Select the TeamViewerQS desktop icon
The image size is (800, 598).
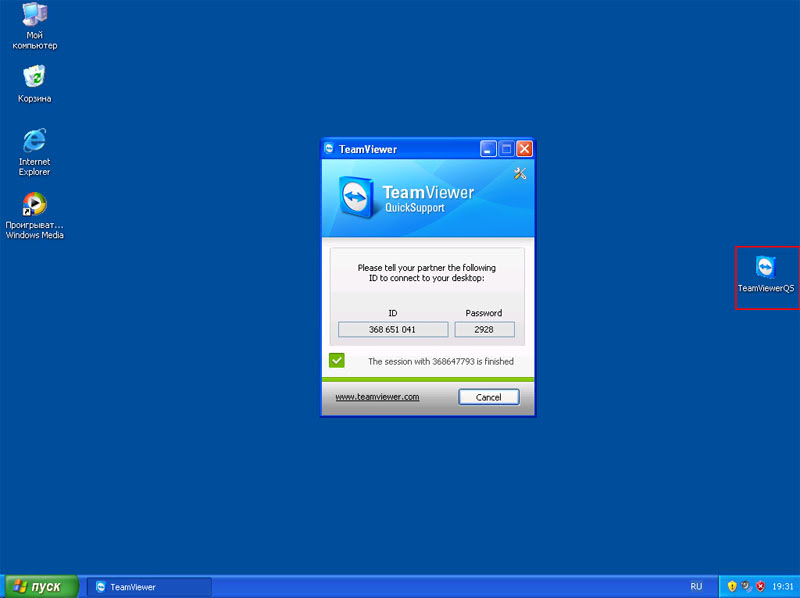[766, 275]
